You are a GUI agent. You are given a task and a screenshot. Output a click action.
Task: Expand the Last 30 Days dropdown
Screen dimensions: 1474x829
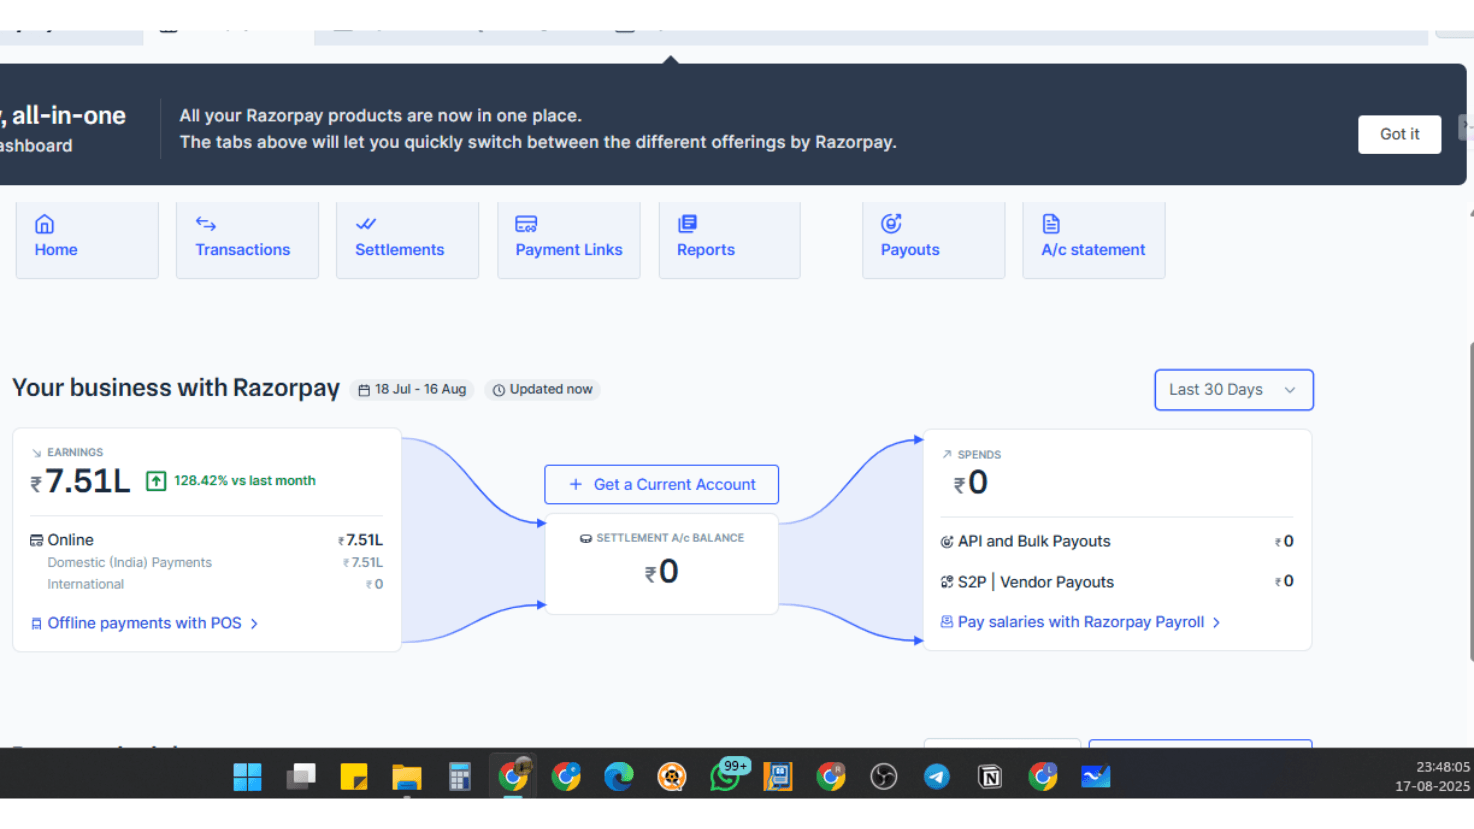point(1233,390)
